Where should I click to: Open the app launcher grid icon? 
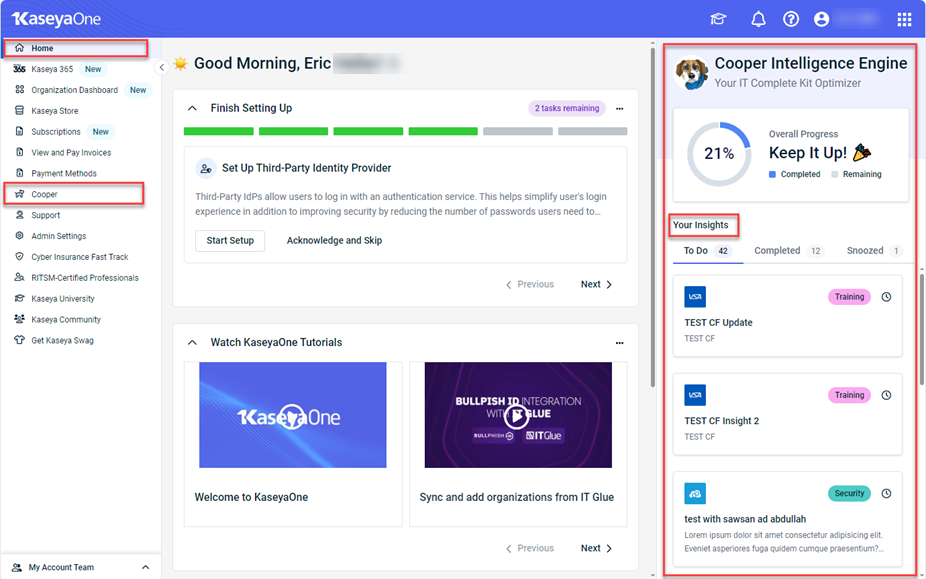tap(904, 19)
